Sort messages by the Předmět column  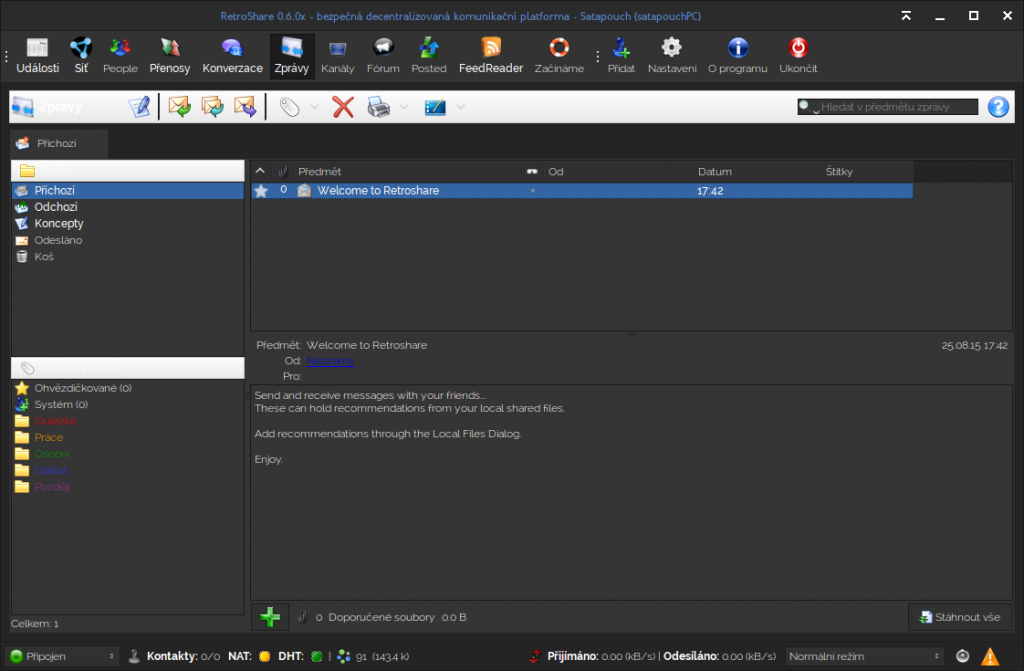(x=406, y=172)
